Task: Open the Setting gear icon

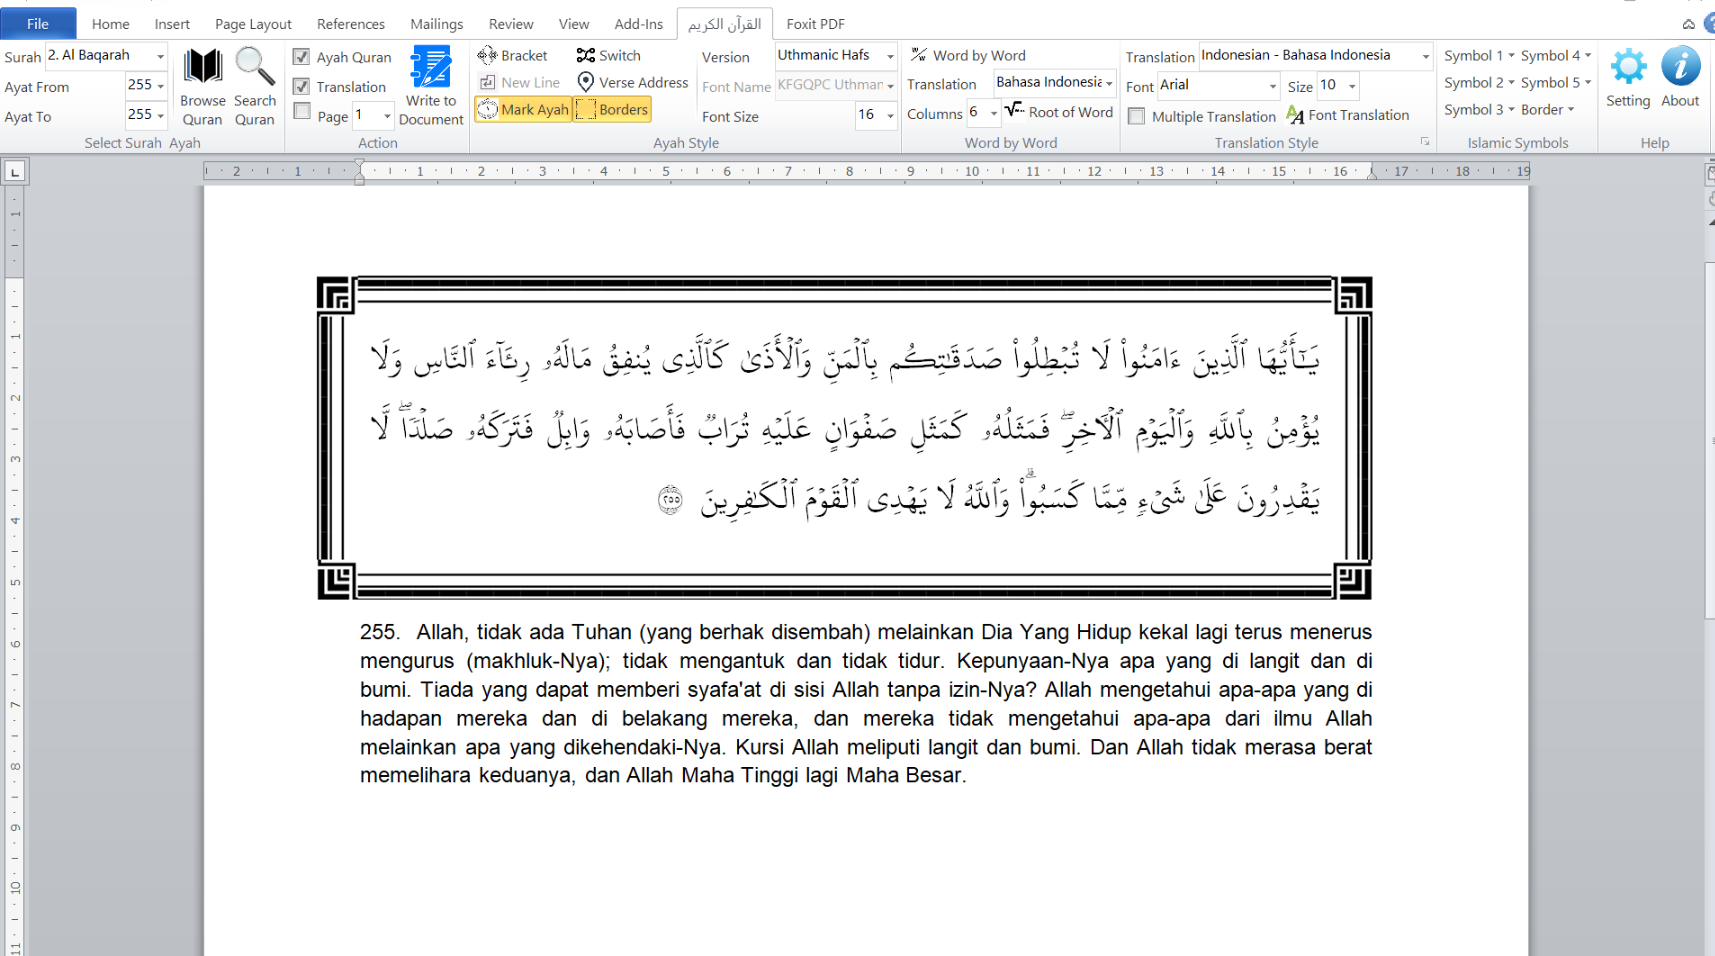Action: pos(1628,67)
